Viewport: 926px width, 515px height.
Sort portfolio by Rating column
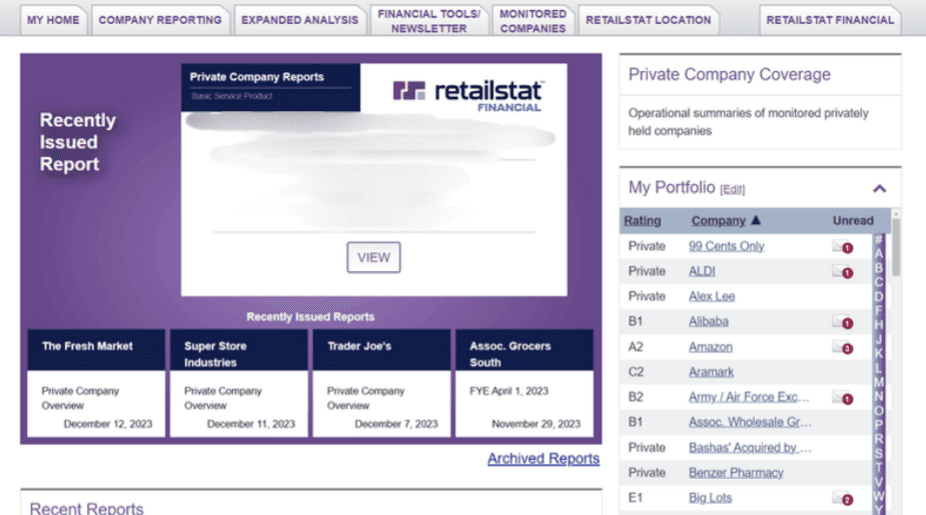pyautogui.click(x=642, y=221)
